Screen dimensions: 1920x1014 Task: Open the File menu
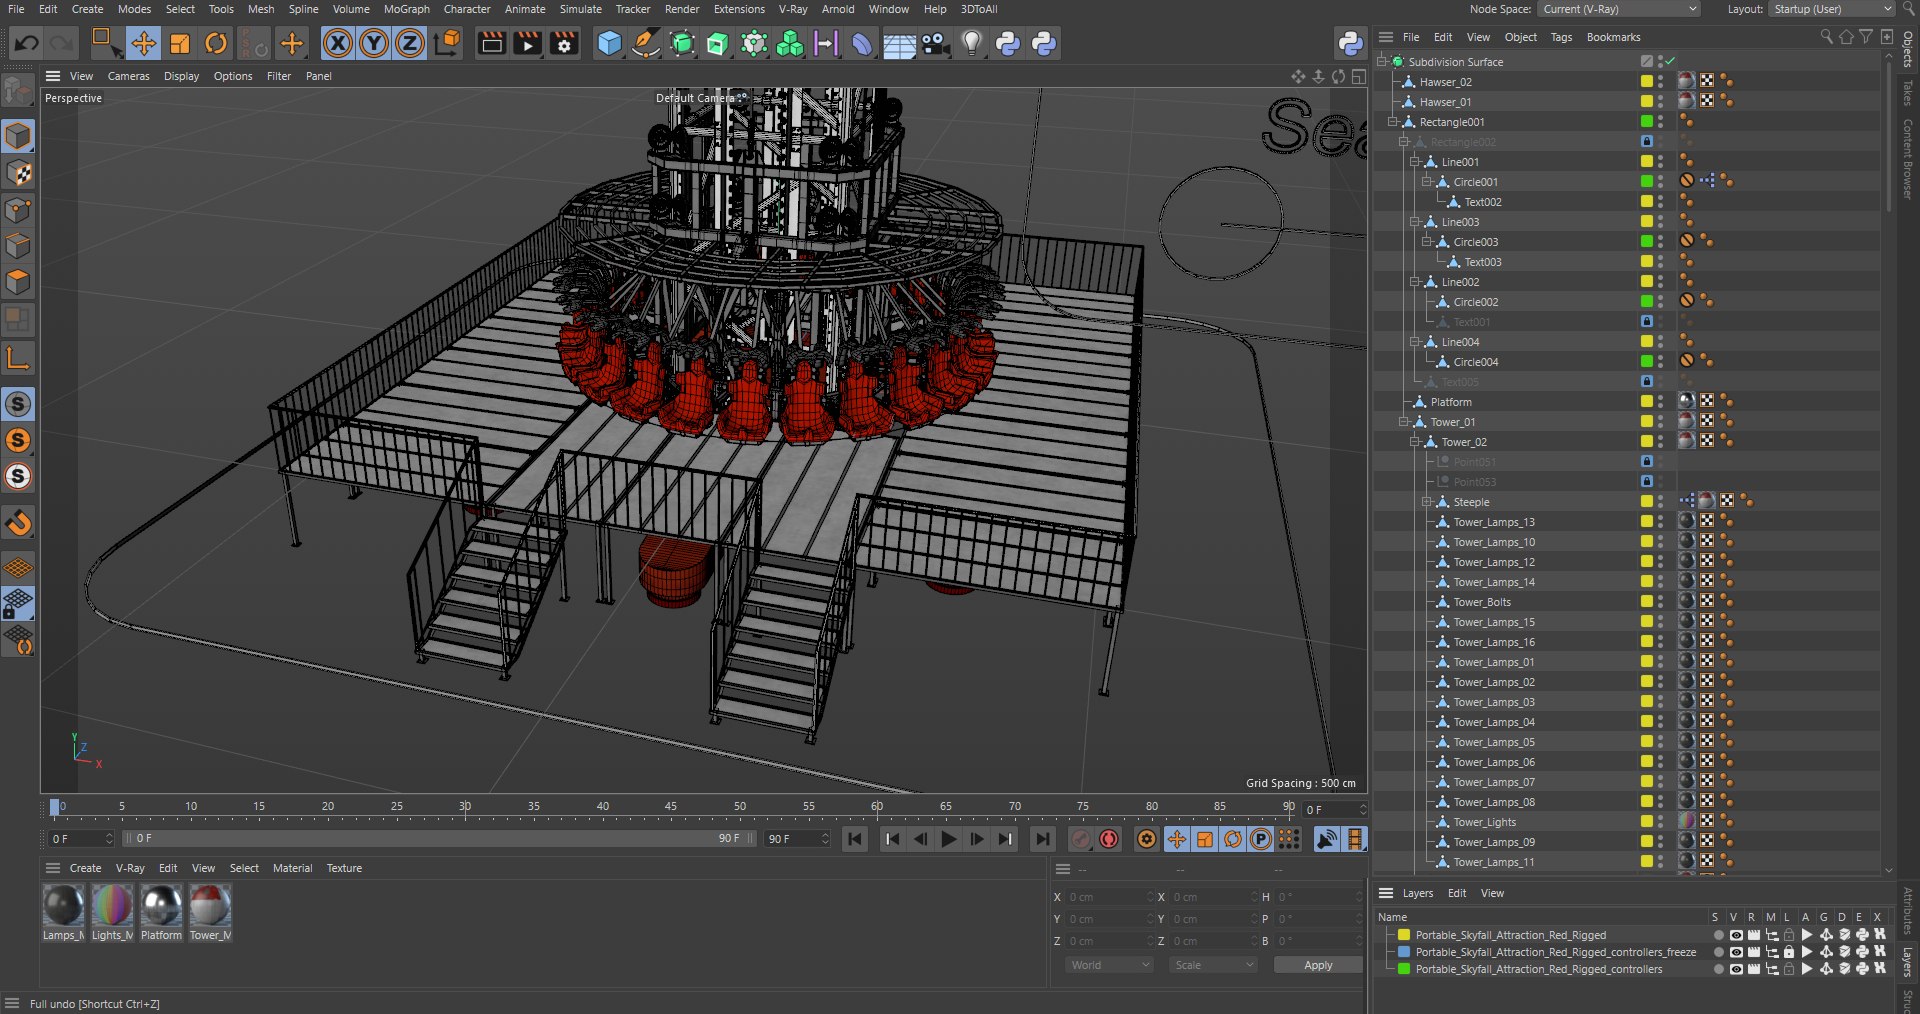coord(16,9)
